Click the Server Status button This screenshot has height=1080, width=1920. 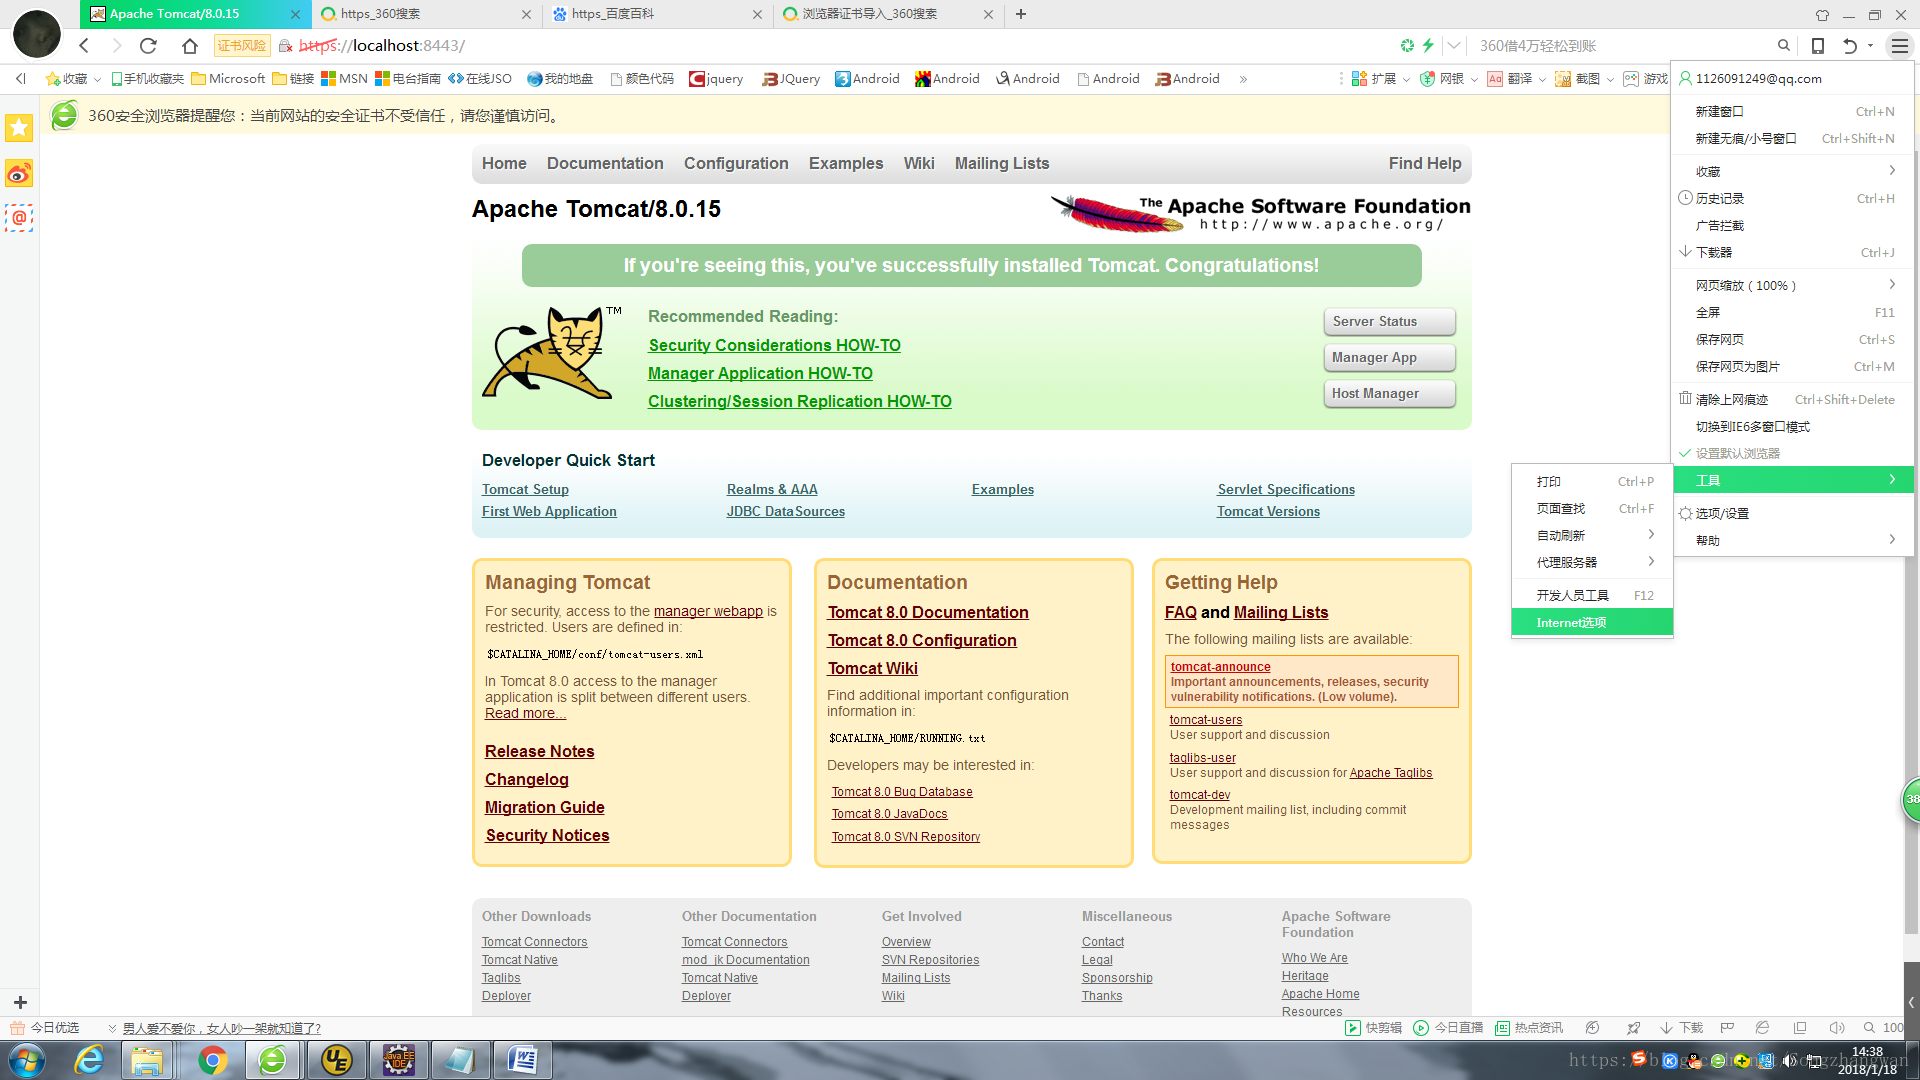pos(1389,322)
